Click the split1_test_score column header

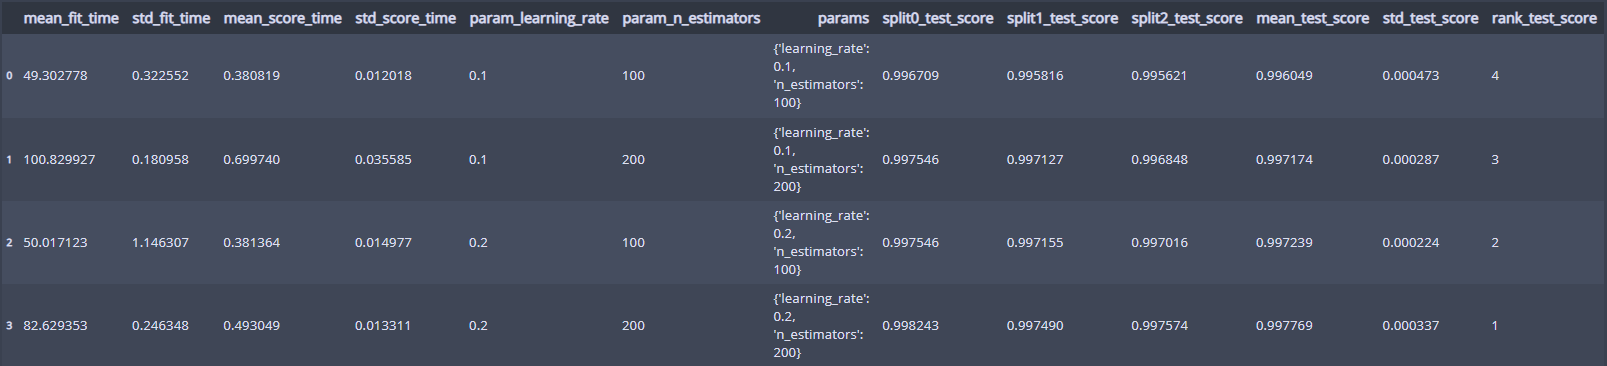pos(1062,18)
